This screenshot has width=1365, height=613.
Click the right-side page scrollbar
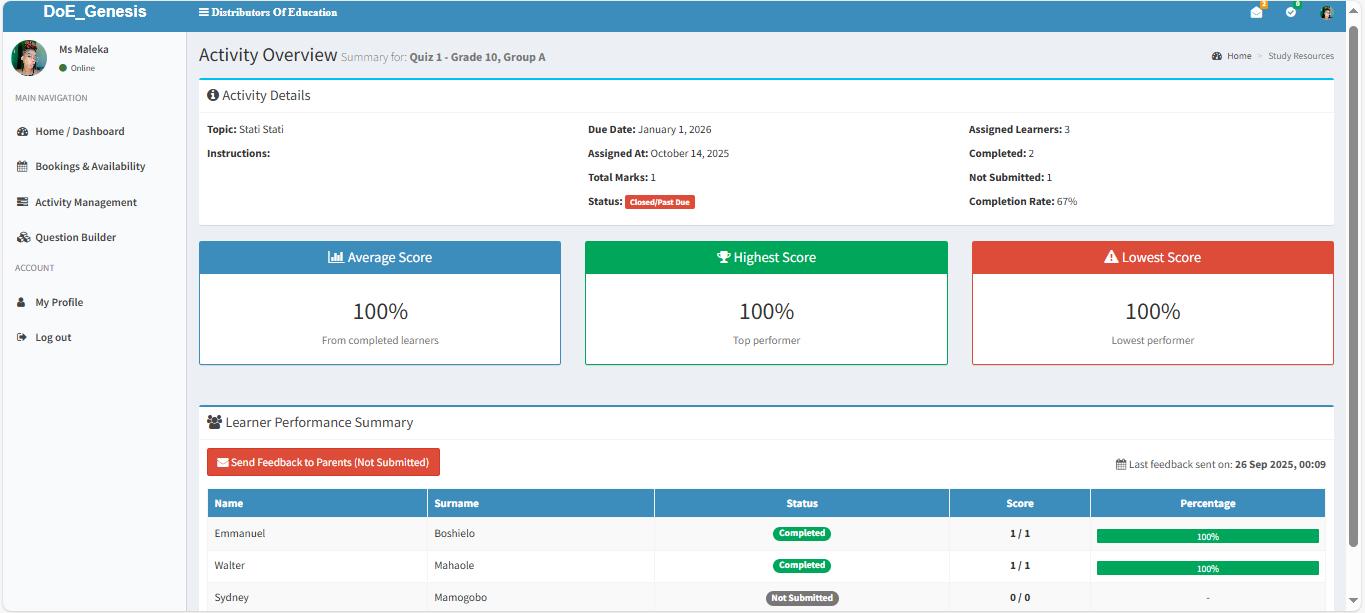pos(1357,300)
